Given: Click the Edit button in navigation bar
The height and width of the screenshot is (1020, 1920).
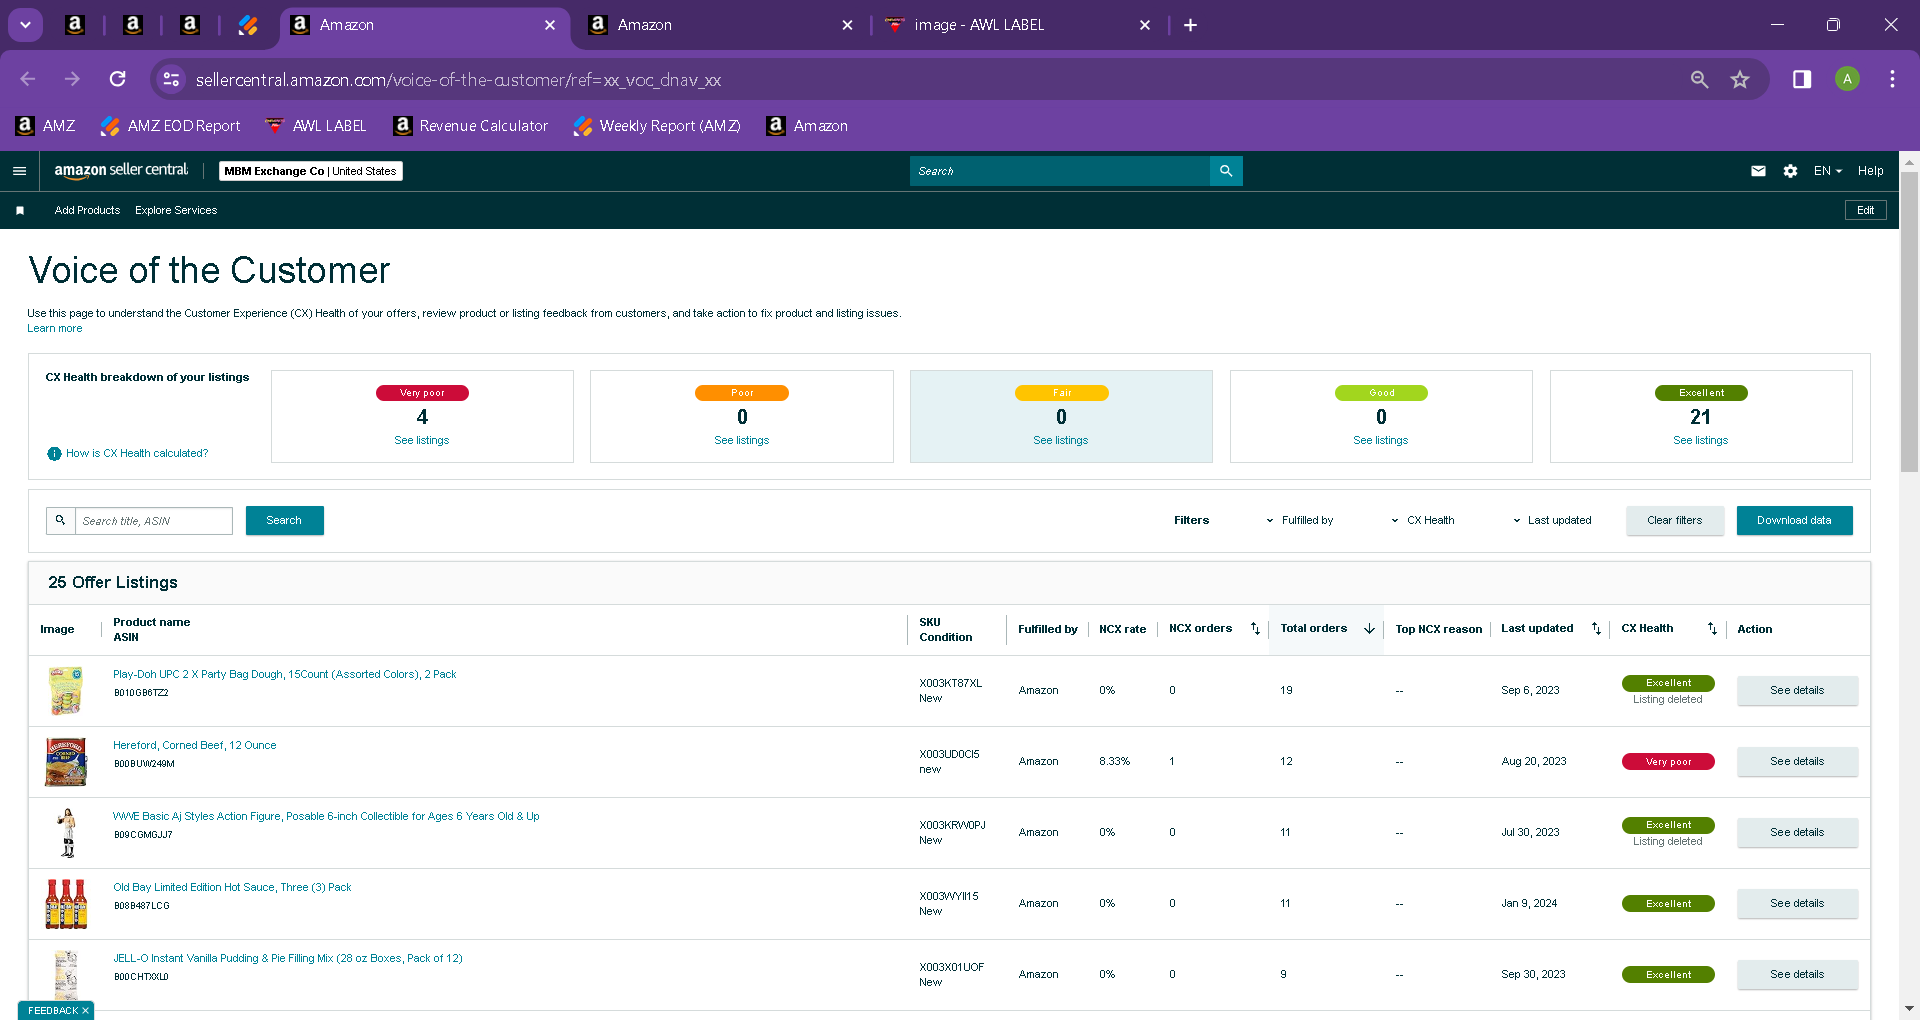Looking at the screenshot, I should 1865,210.
